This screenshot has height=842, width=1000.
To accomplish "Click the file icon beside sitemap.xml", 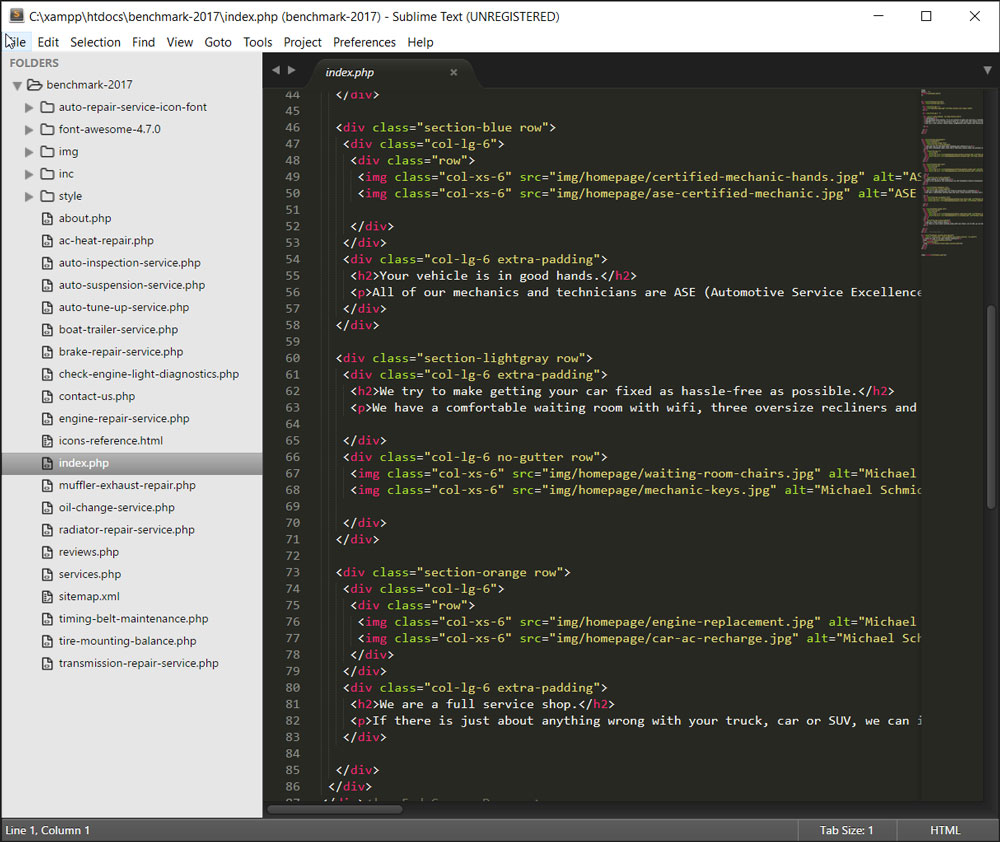I will (x=46, y=596).
